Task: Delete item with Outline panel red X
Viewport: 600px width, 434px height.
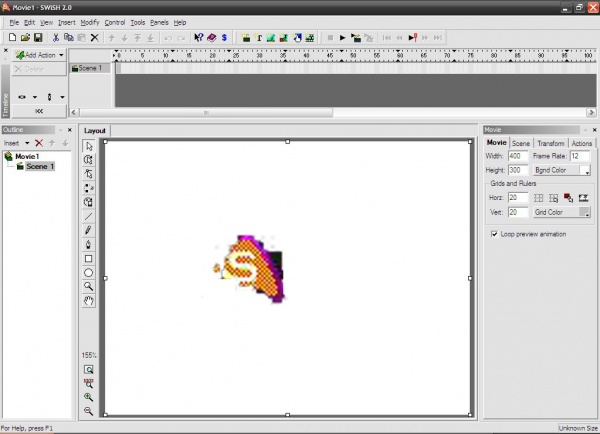Action: [39, 143]
